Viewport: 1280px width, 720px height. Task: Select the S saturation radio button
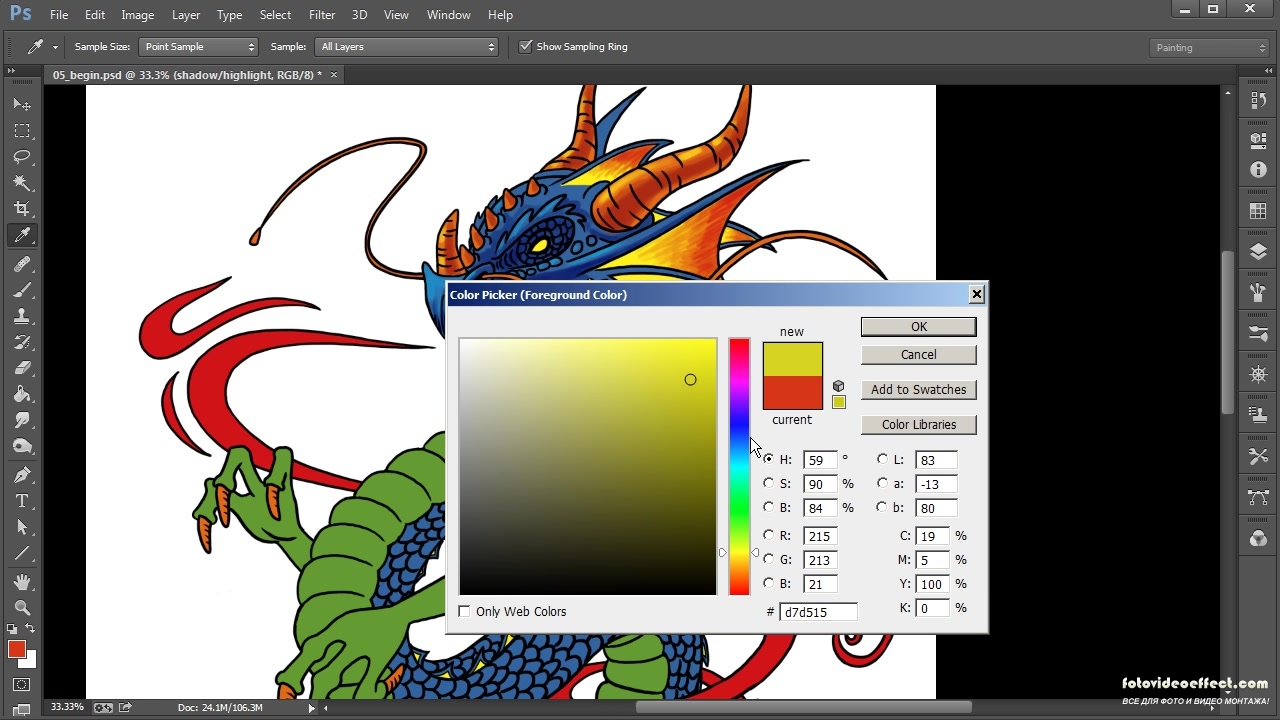[x=768, y=483]
